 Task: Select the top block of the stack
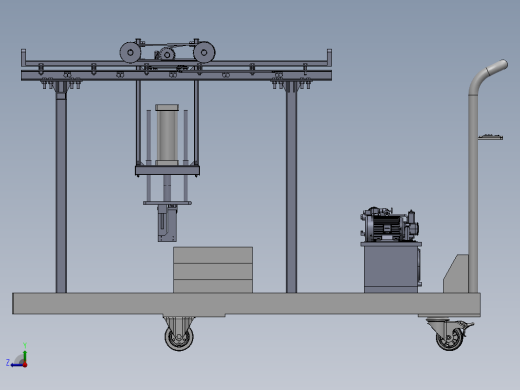213,255
